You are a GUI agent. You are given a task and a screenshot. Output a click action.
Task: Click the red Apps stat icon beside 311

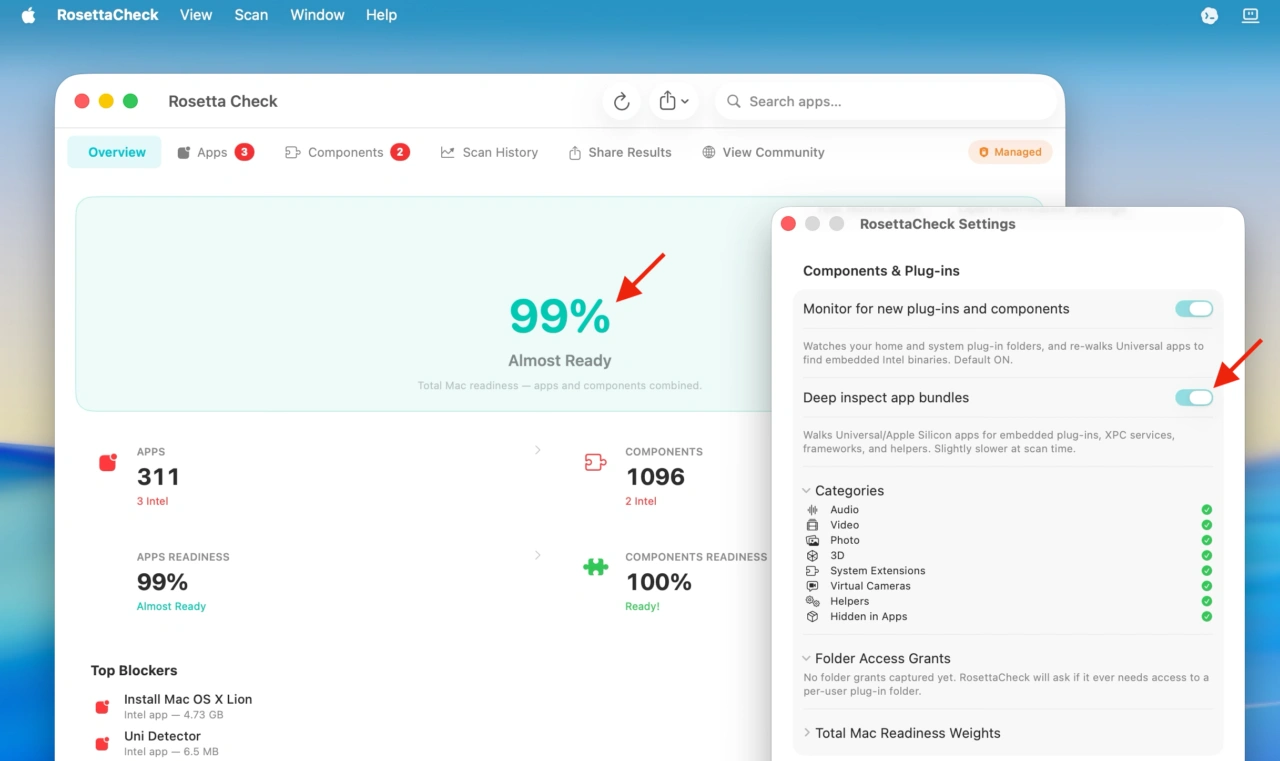[x=107, y=462]
